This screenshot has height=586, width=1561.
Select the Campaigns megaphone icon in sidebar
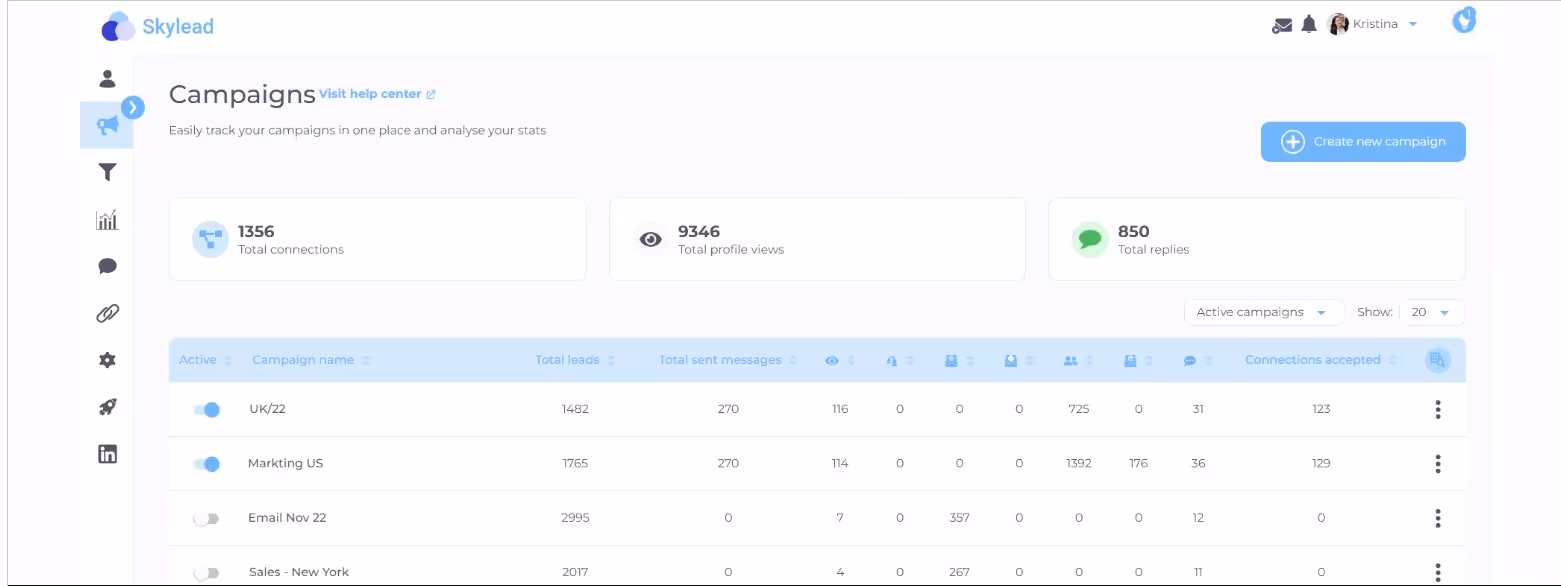pos(107,125)
